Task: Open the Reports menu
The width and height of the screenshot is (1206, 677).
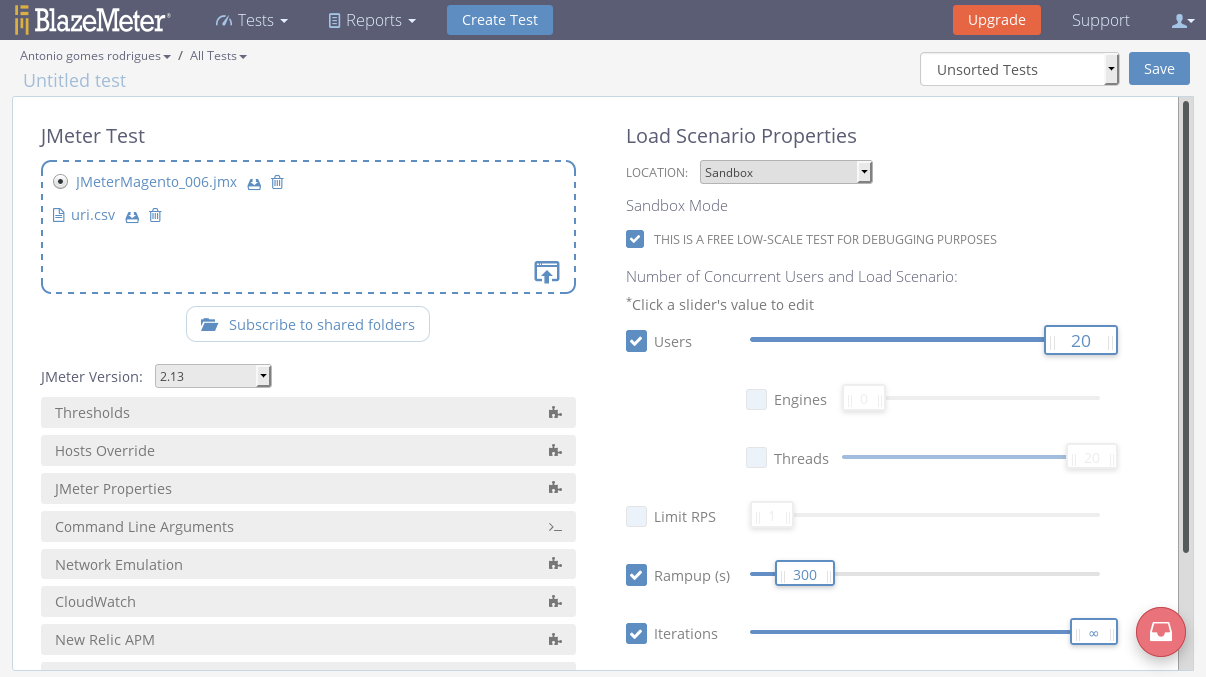Action: click(x=373, y=20)
